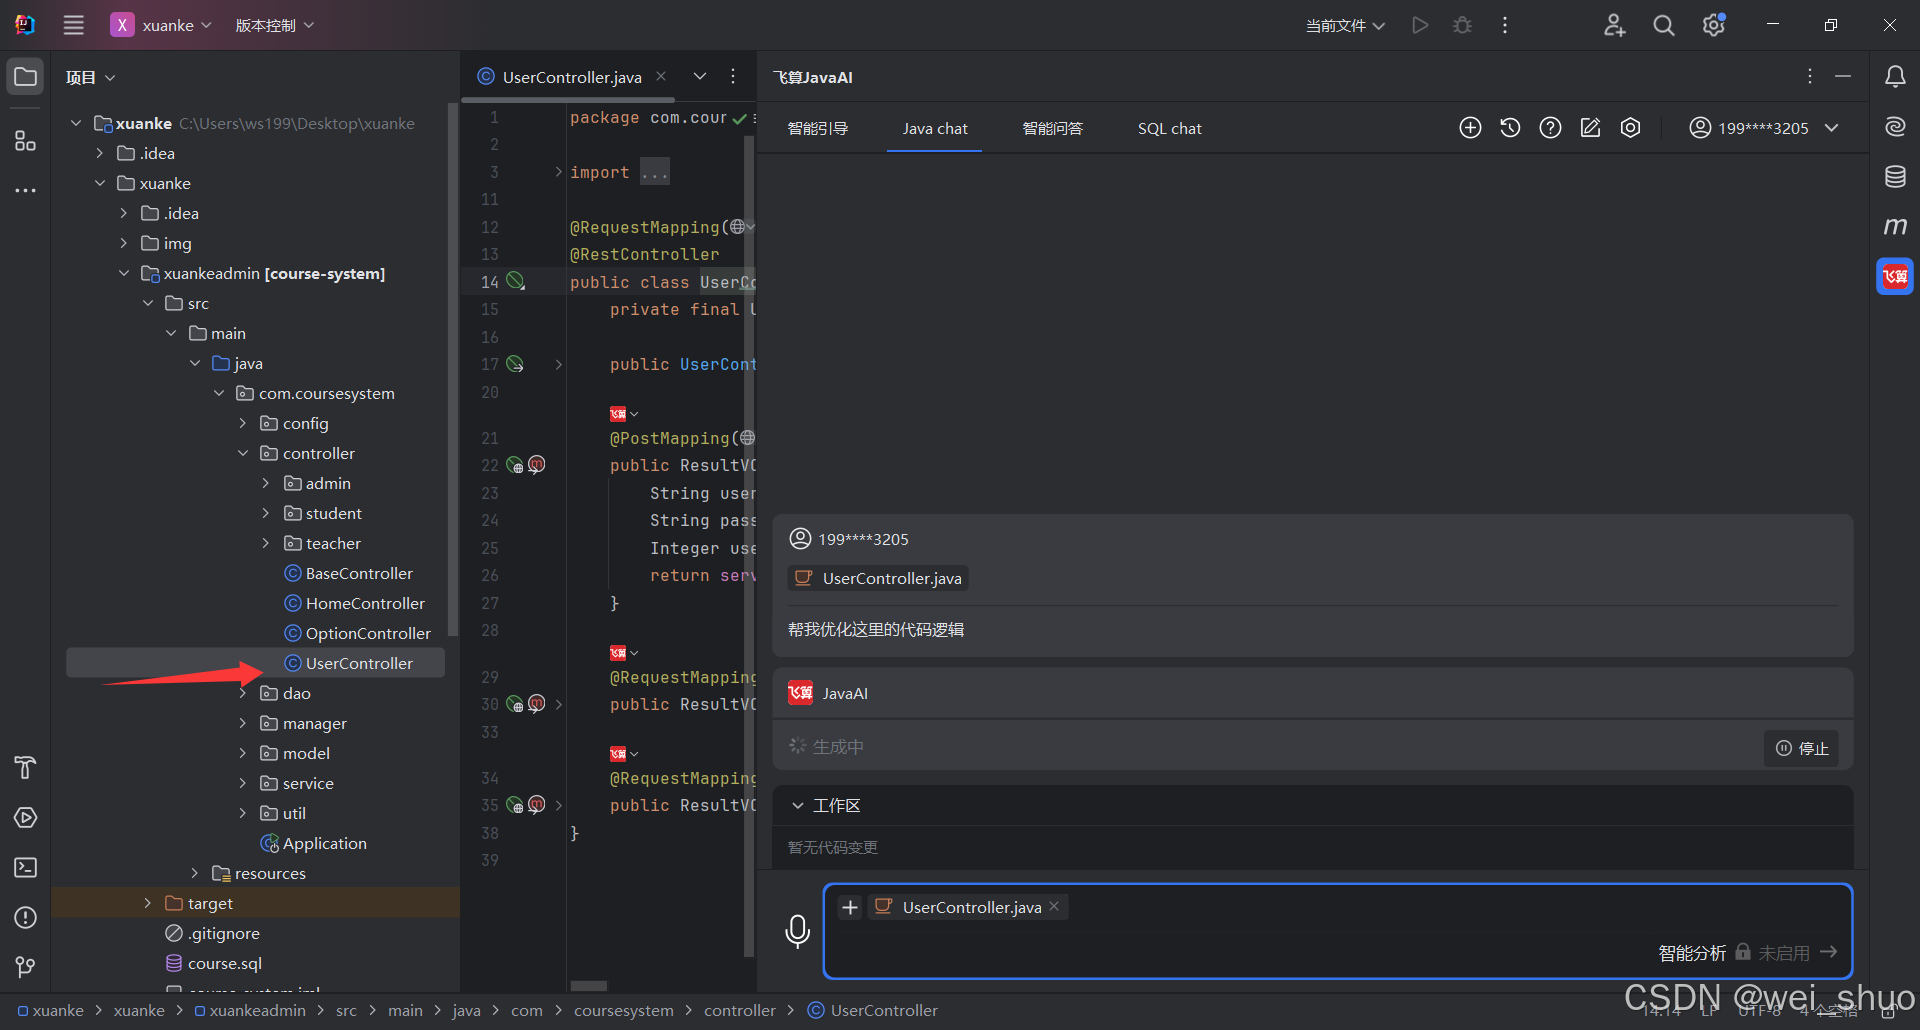Expand the target folder
Viewport: 1920px width, 1030px height.
pyautogui.click(x=148, y=903)
